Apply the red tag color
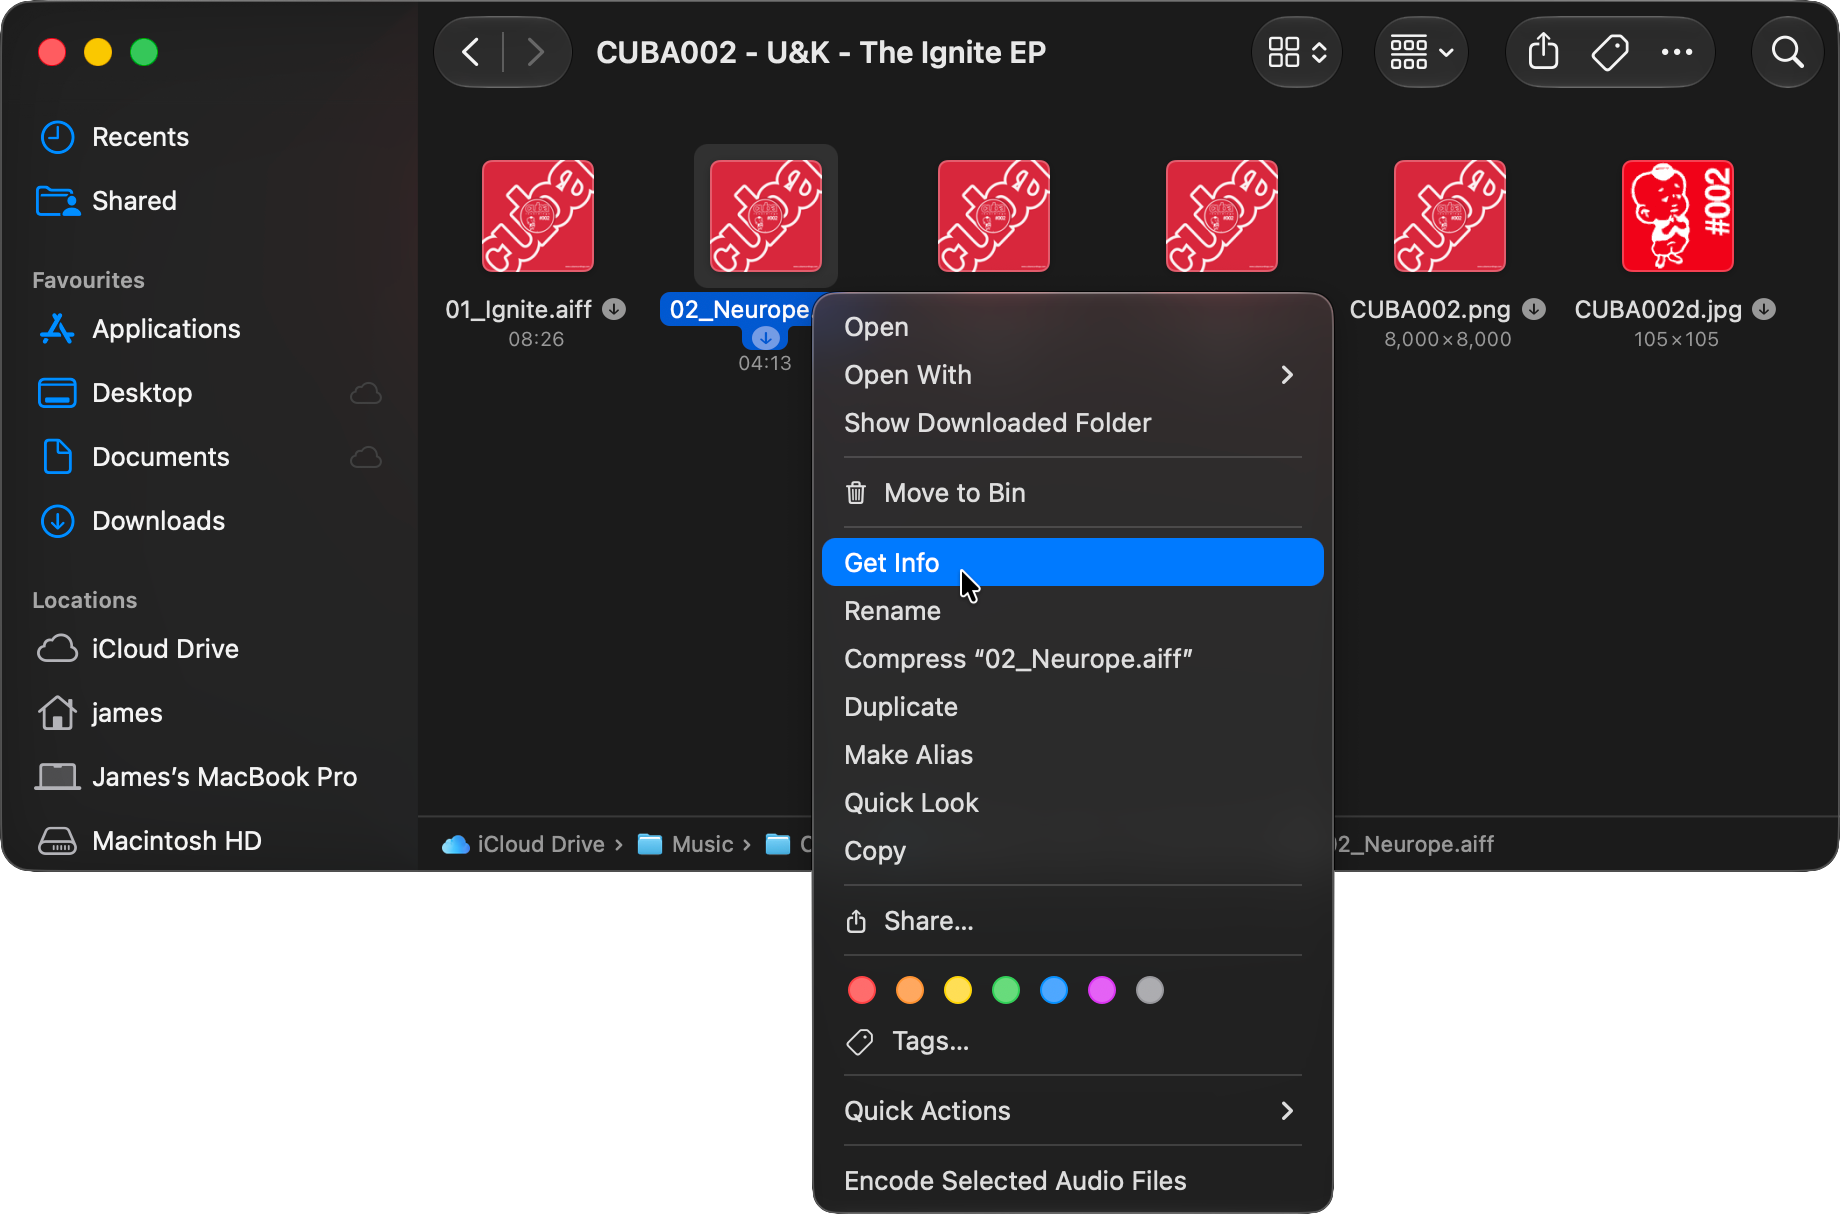 pos(862,990)
